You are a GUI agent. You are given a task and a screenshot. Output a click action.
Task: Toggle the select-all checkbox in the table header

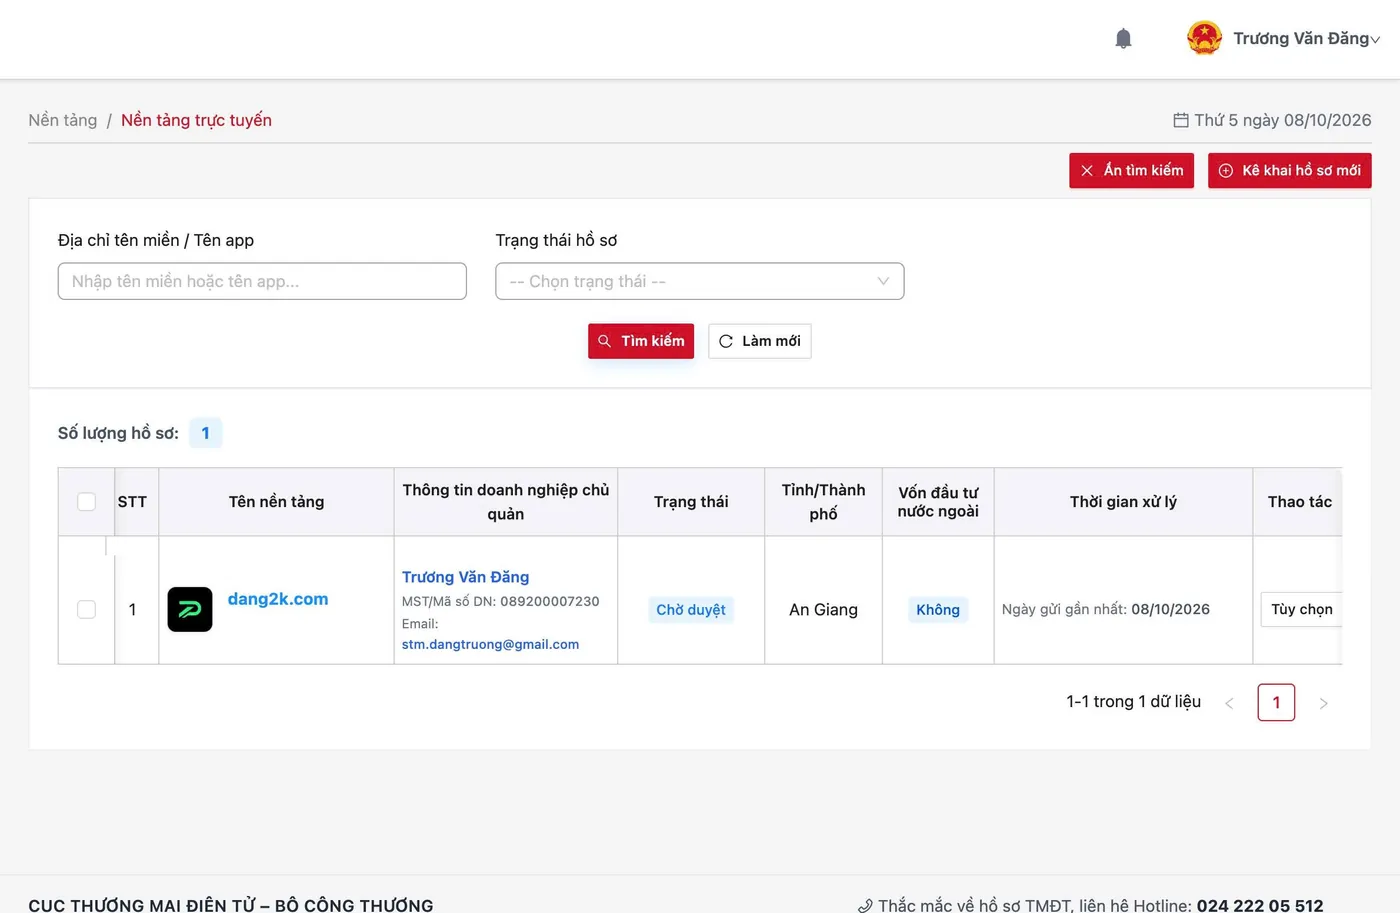(x=87, y=502)
